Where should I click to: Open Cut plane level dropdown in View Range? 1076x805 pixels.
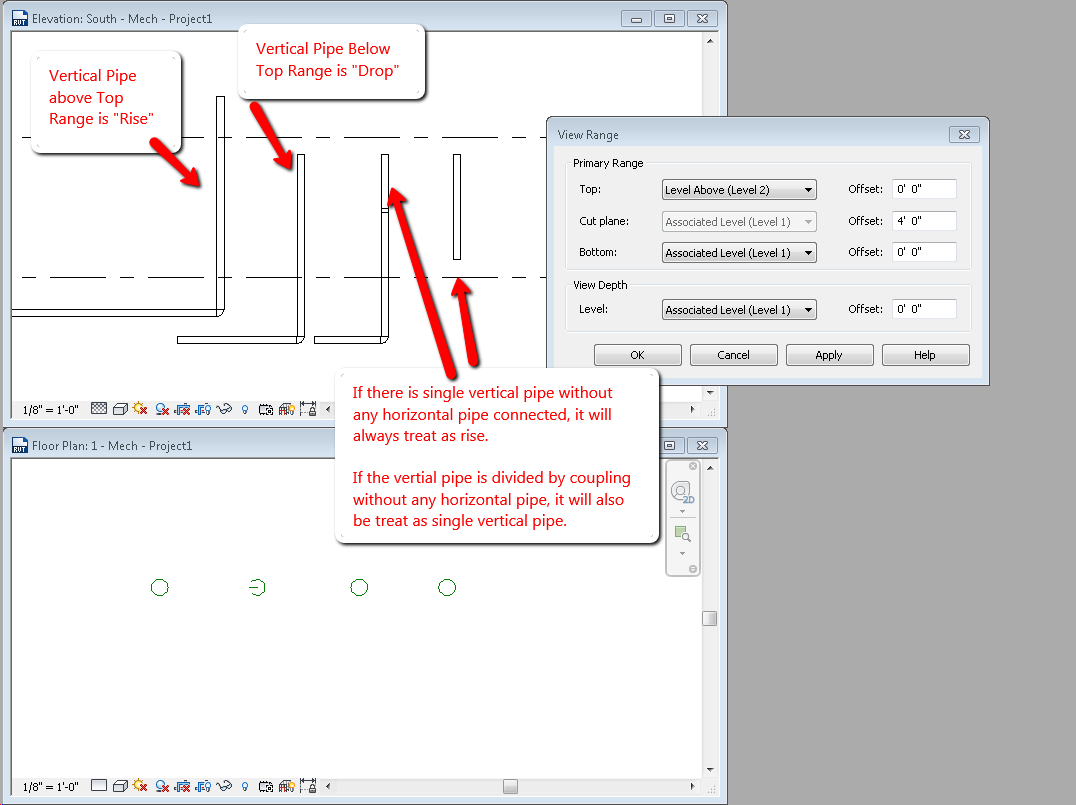point(739,222)
